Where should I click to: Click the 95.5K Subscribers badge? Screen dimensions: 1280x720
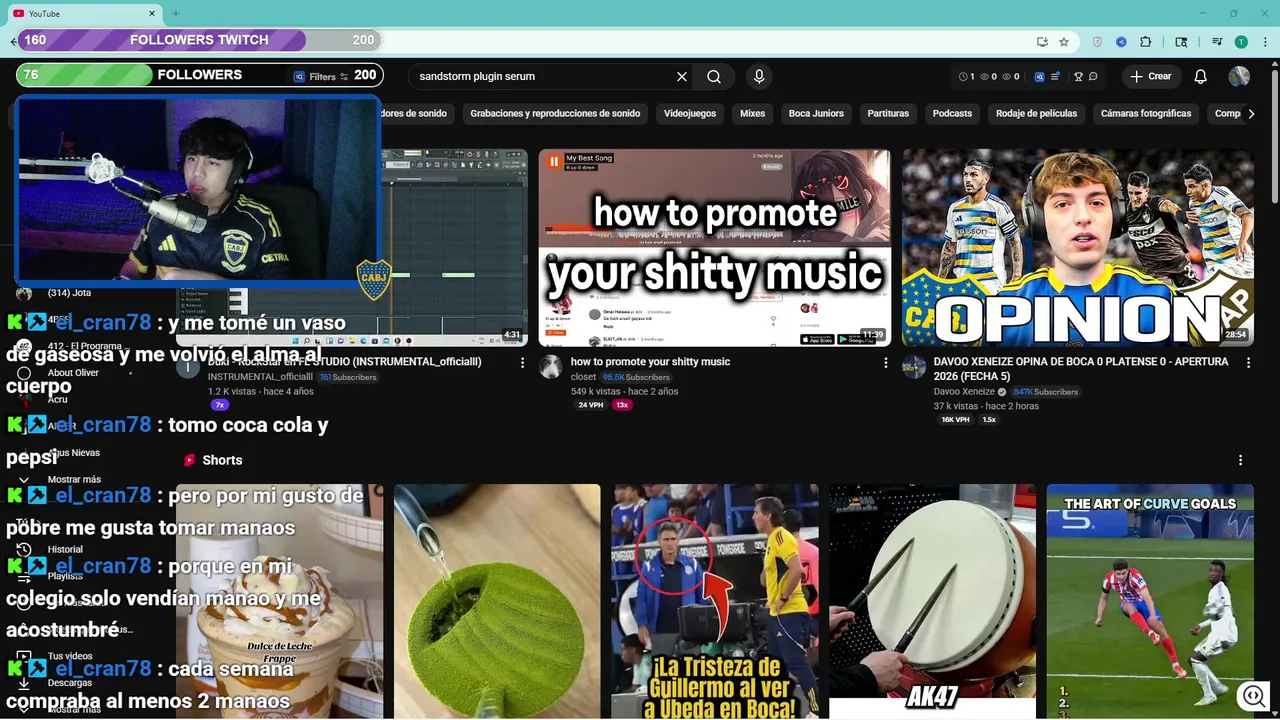[635, 378]
